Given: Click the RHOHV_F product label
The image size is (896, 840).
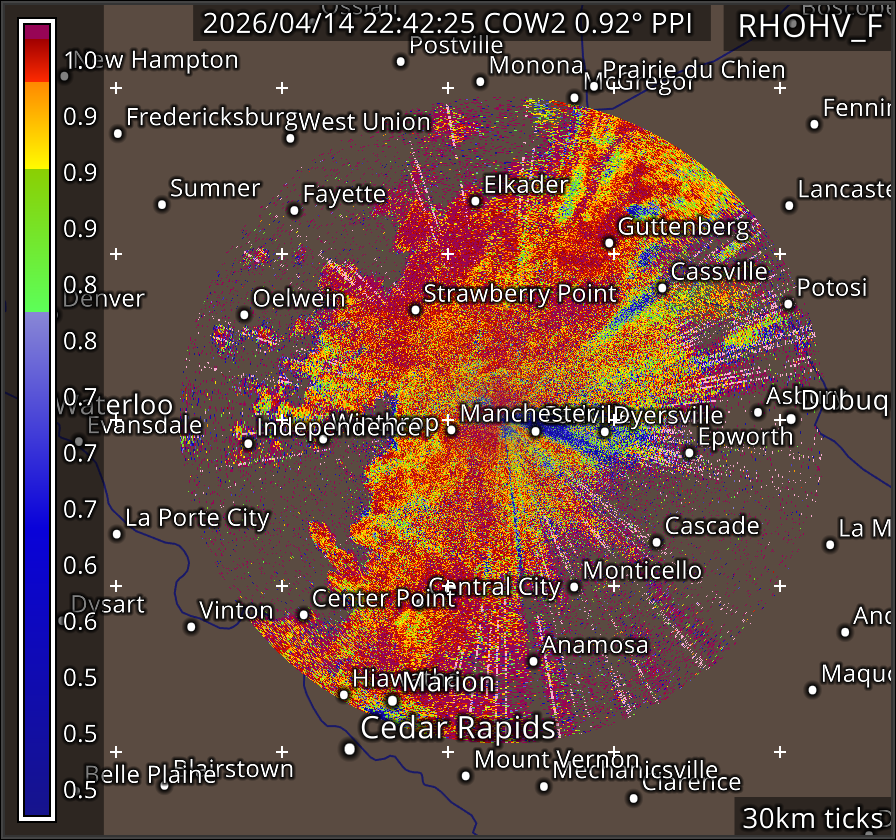Looking at the screenshot, I should [809, 27].
